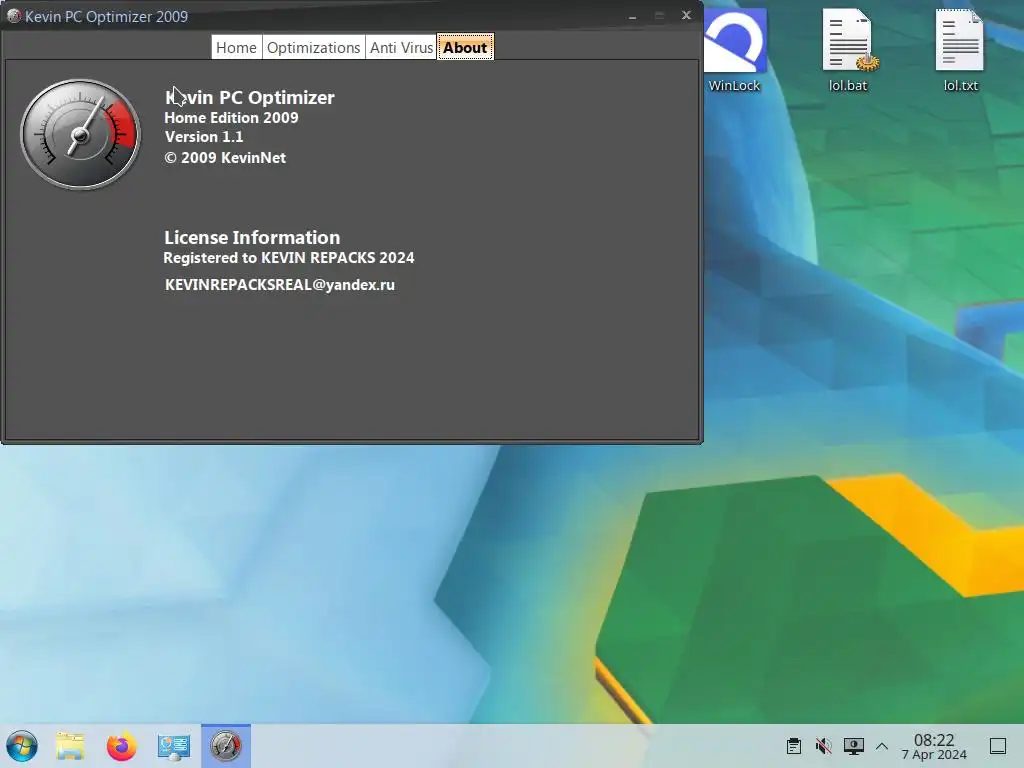Switch to the Home tab

click(236, 48)
